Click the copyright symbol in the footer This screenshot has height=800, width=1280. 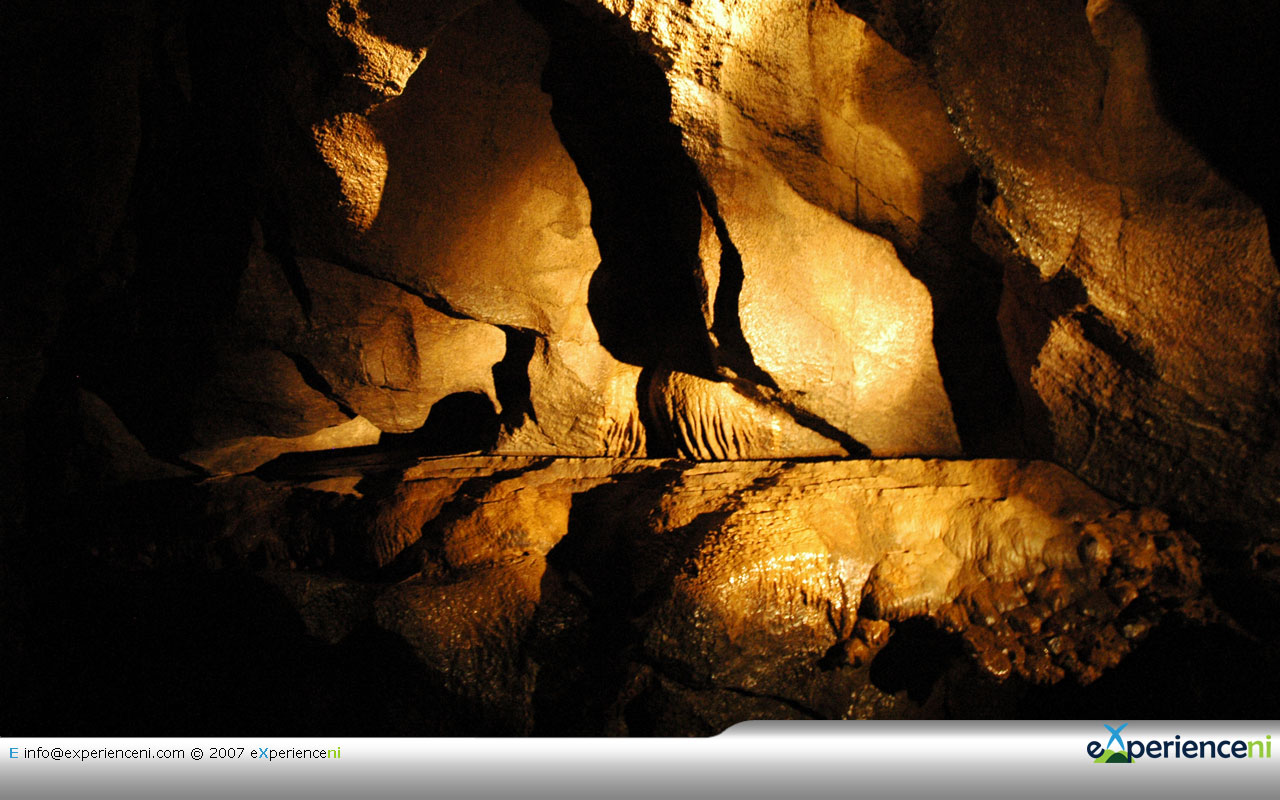coord(197,753)
